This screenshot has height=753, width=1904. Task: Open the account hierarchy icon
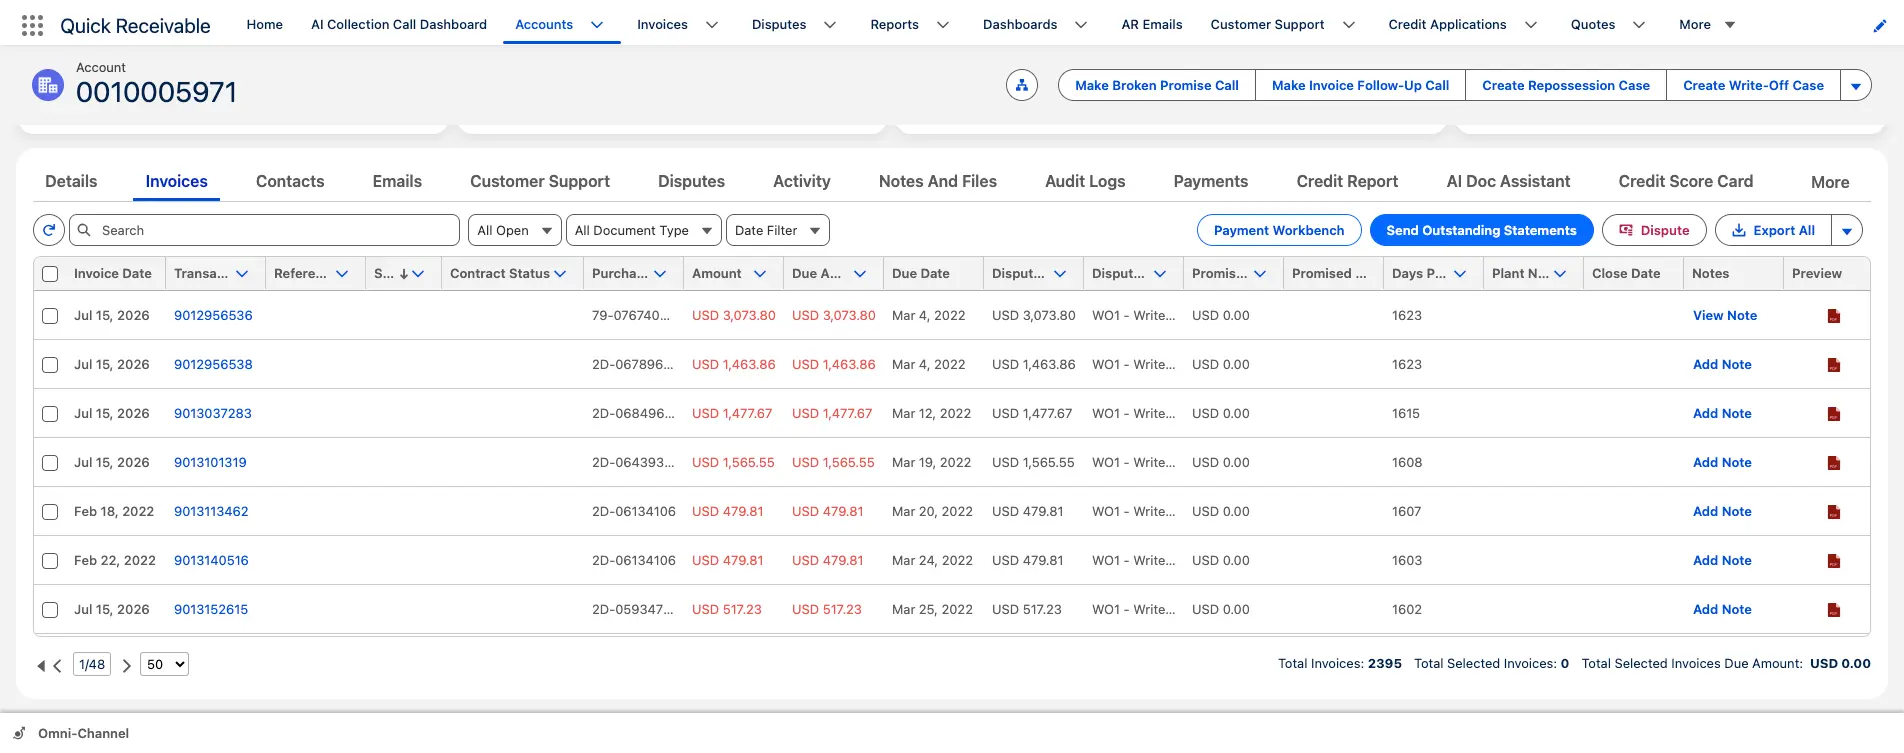coord(1022,85)
